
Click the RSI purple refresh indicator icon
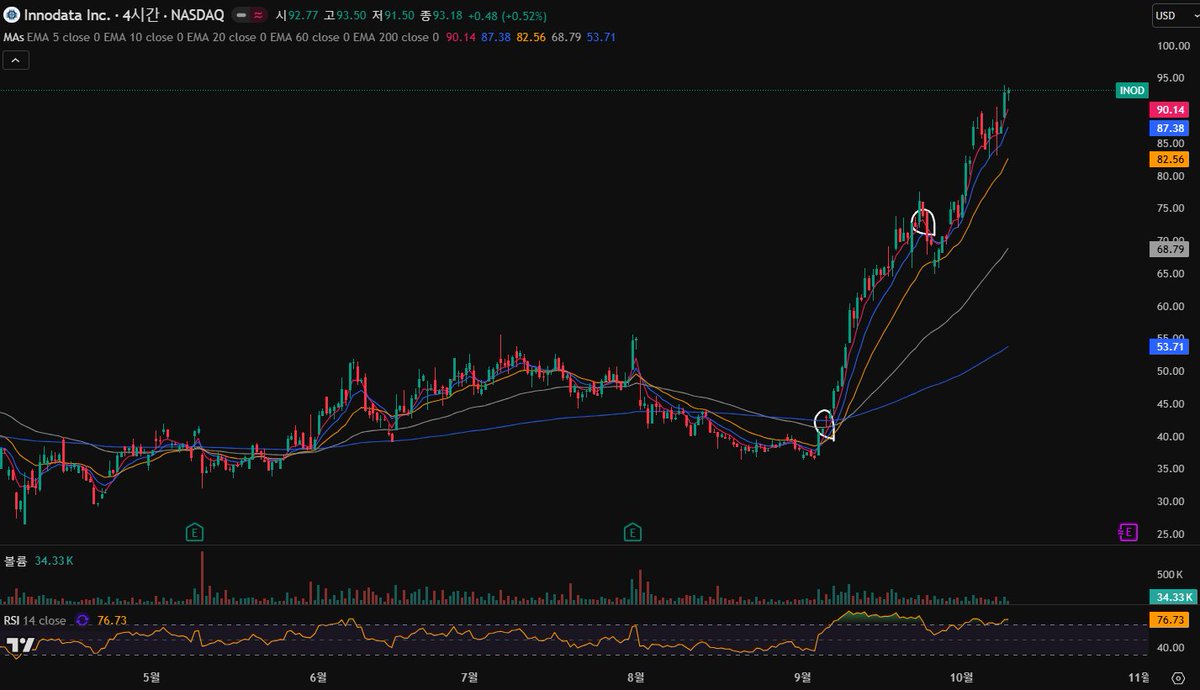pyautogui.click(x=82, y=620)
